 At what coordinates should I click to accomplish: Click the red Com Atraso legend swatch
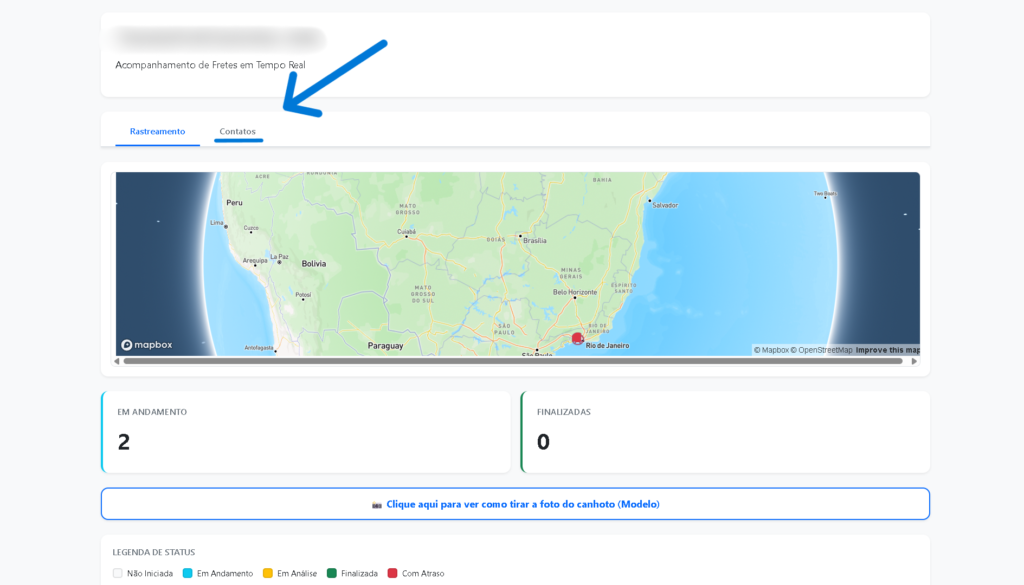(392, 573)
